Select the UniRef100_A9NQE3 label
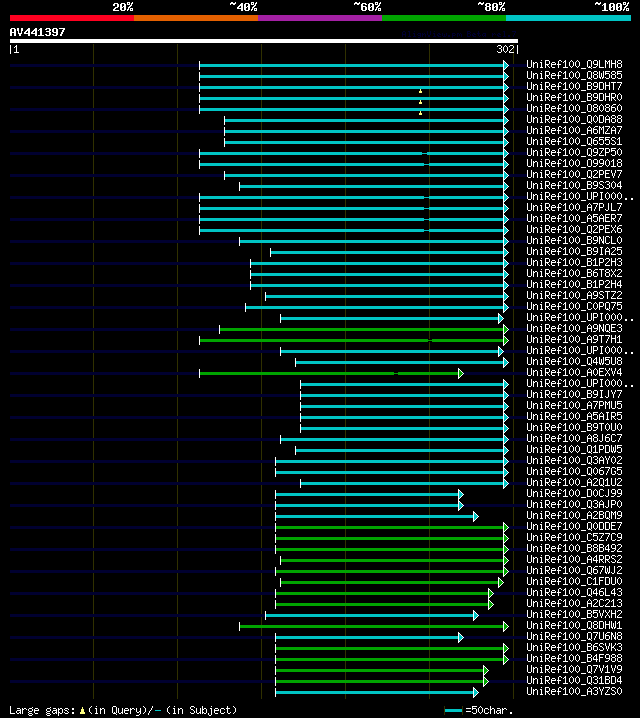 tap(574, 328)
